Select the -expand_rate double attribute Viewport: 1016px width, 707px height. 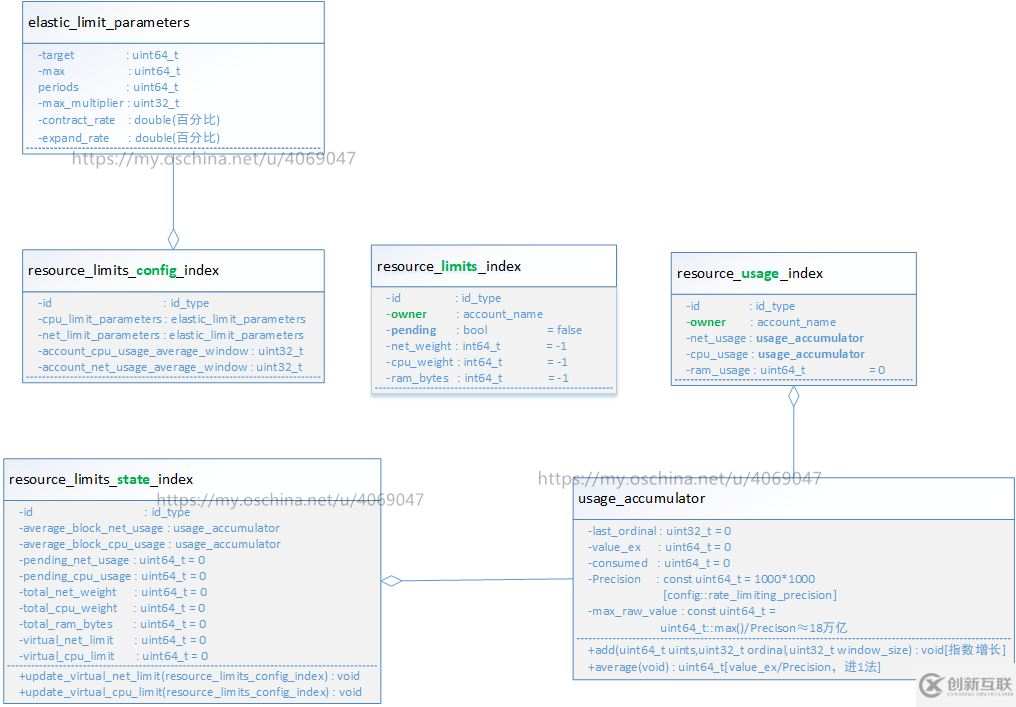click(x=129, y=137)
